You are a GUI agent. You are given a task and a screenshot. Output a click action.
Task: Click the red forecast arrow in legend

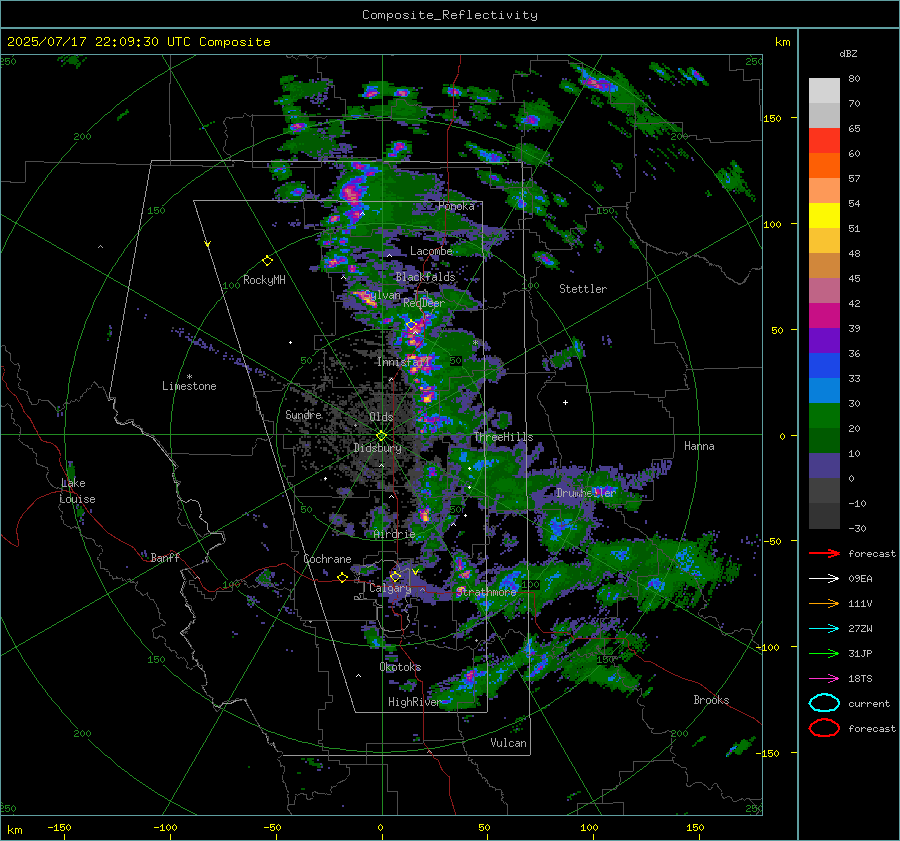(x=824, y=553)
